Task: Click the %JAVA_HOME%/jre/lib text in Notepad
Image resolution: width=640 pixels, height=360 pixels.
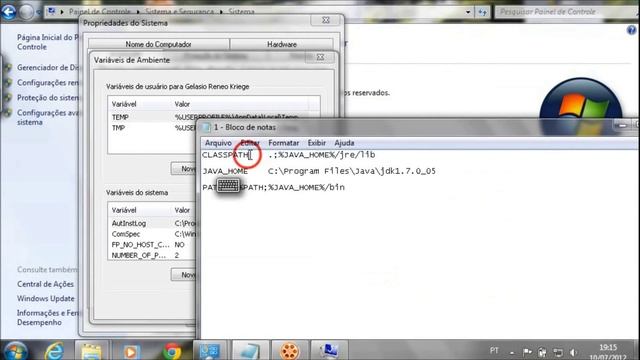Action: [x=327, y=155]
